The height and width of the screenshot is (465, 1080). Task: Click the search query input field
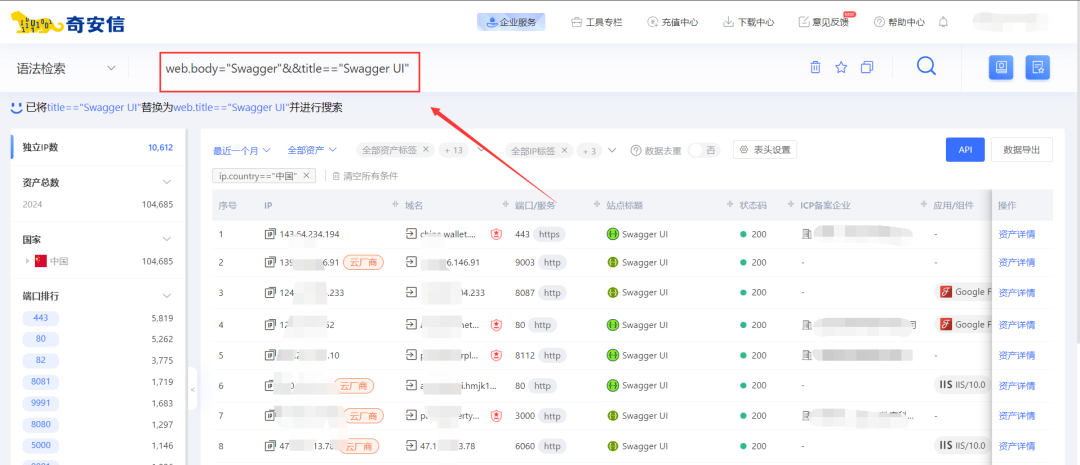(x=290, y=69)
